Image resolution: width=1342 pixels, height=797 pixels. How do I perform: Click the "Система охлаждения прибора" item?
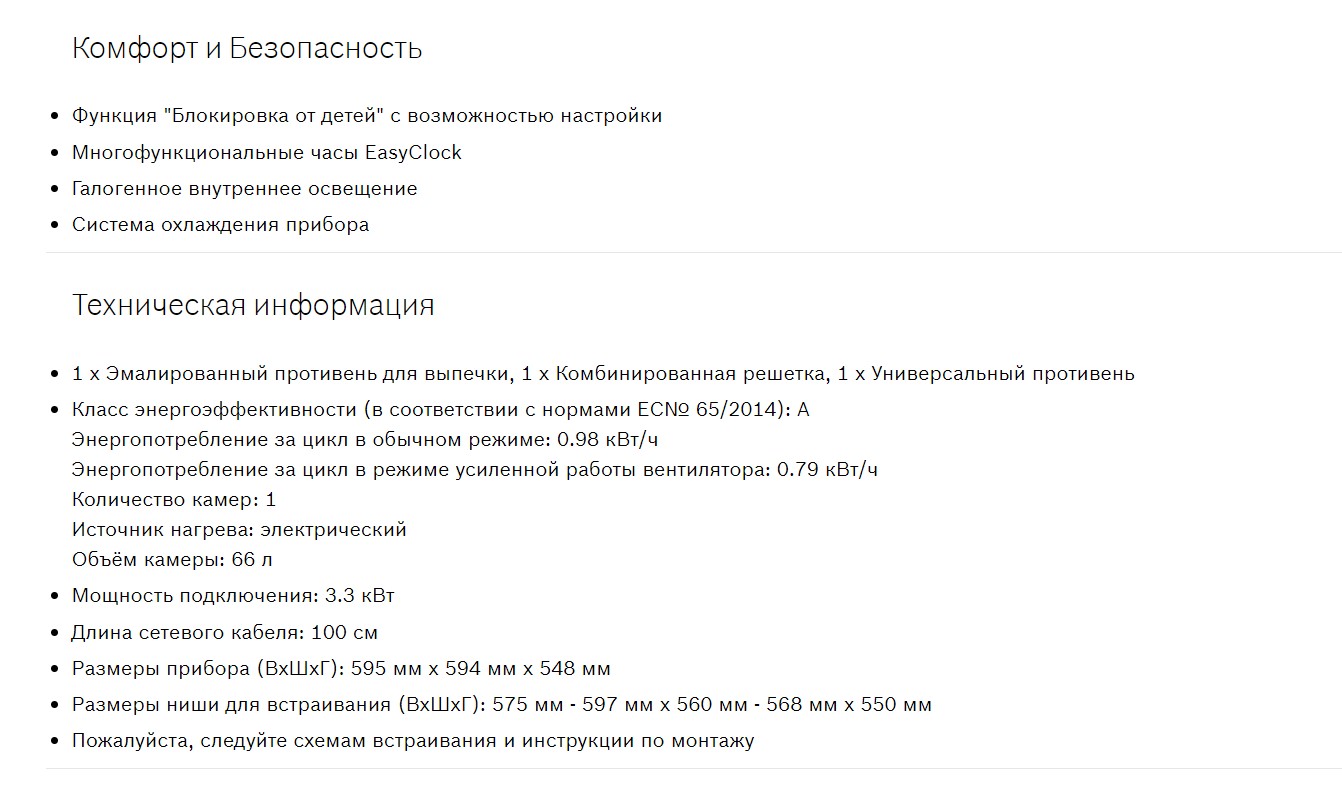220,225
